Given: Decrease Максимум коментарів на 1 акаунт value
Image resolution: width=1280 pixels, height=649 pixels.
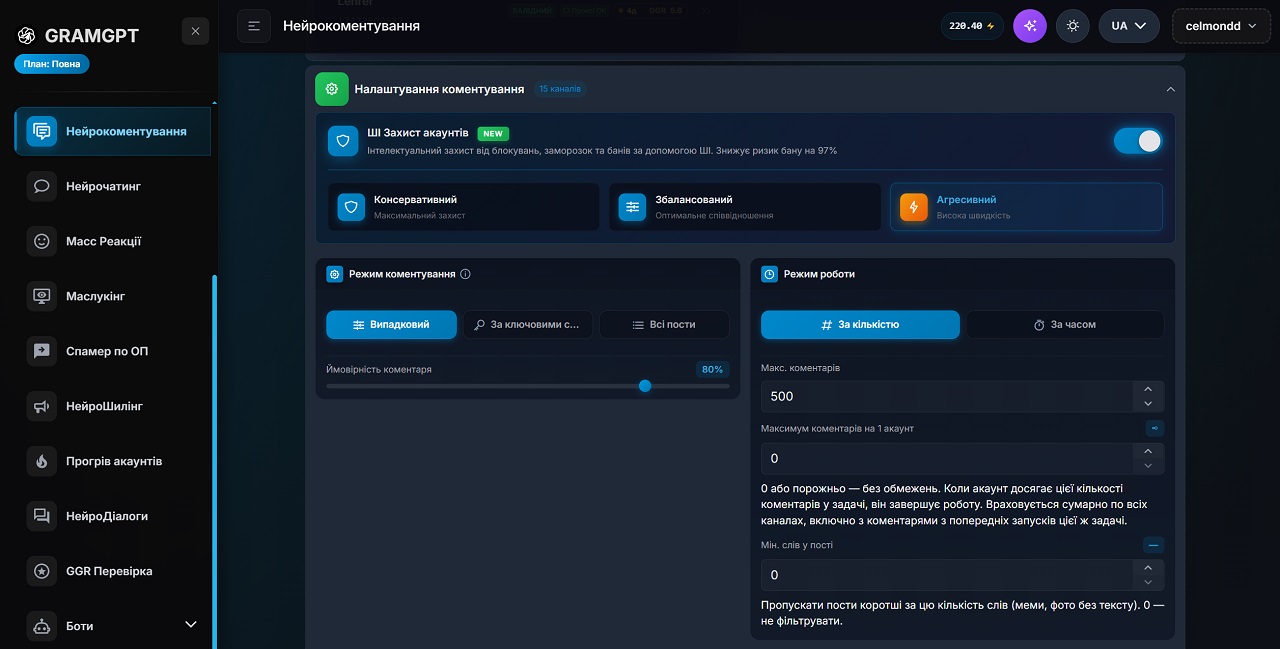Looking at the screenshot, I should (x=1148, y=466).
